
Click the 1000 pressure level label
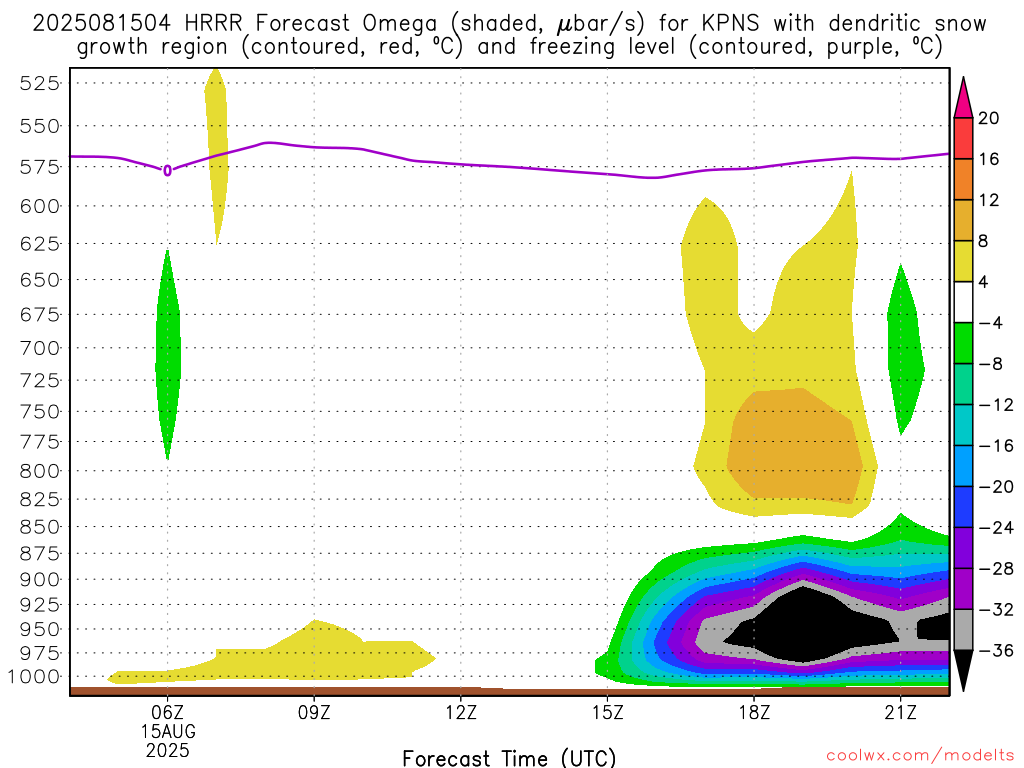click(35, 677)
